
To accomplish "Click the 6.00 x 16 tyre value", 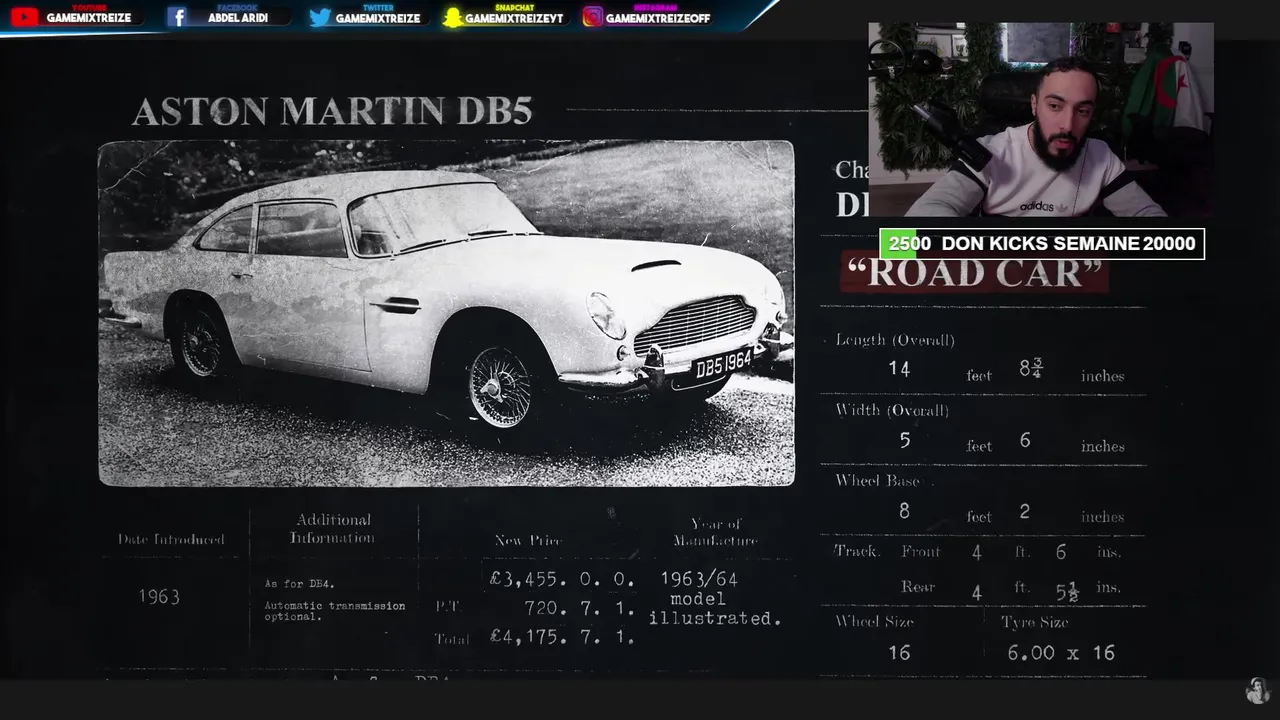I will pos(1061,653).
